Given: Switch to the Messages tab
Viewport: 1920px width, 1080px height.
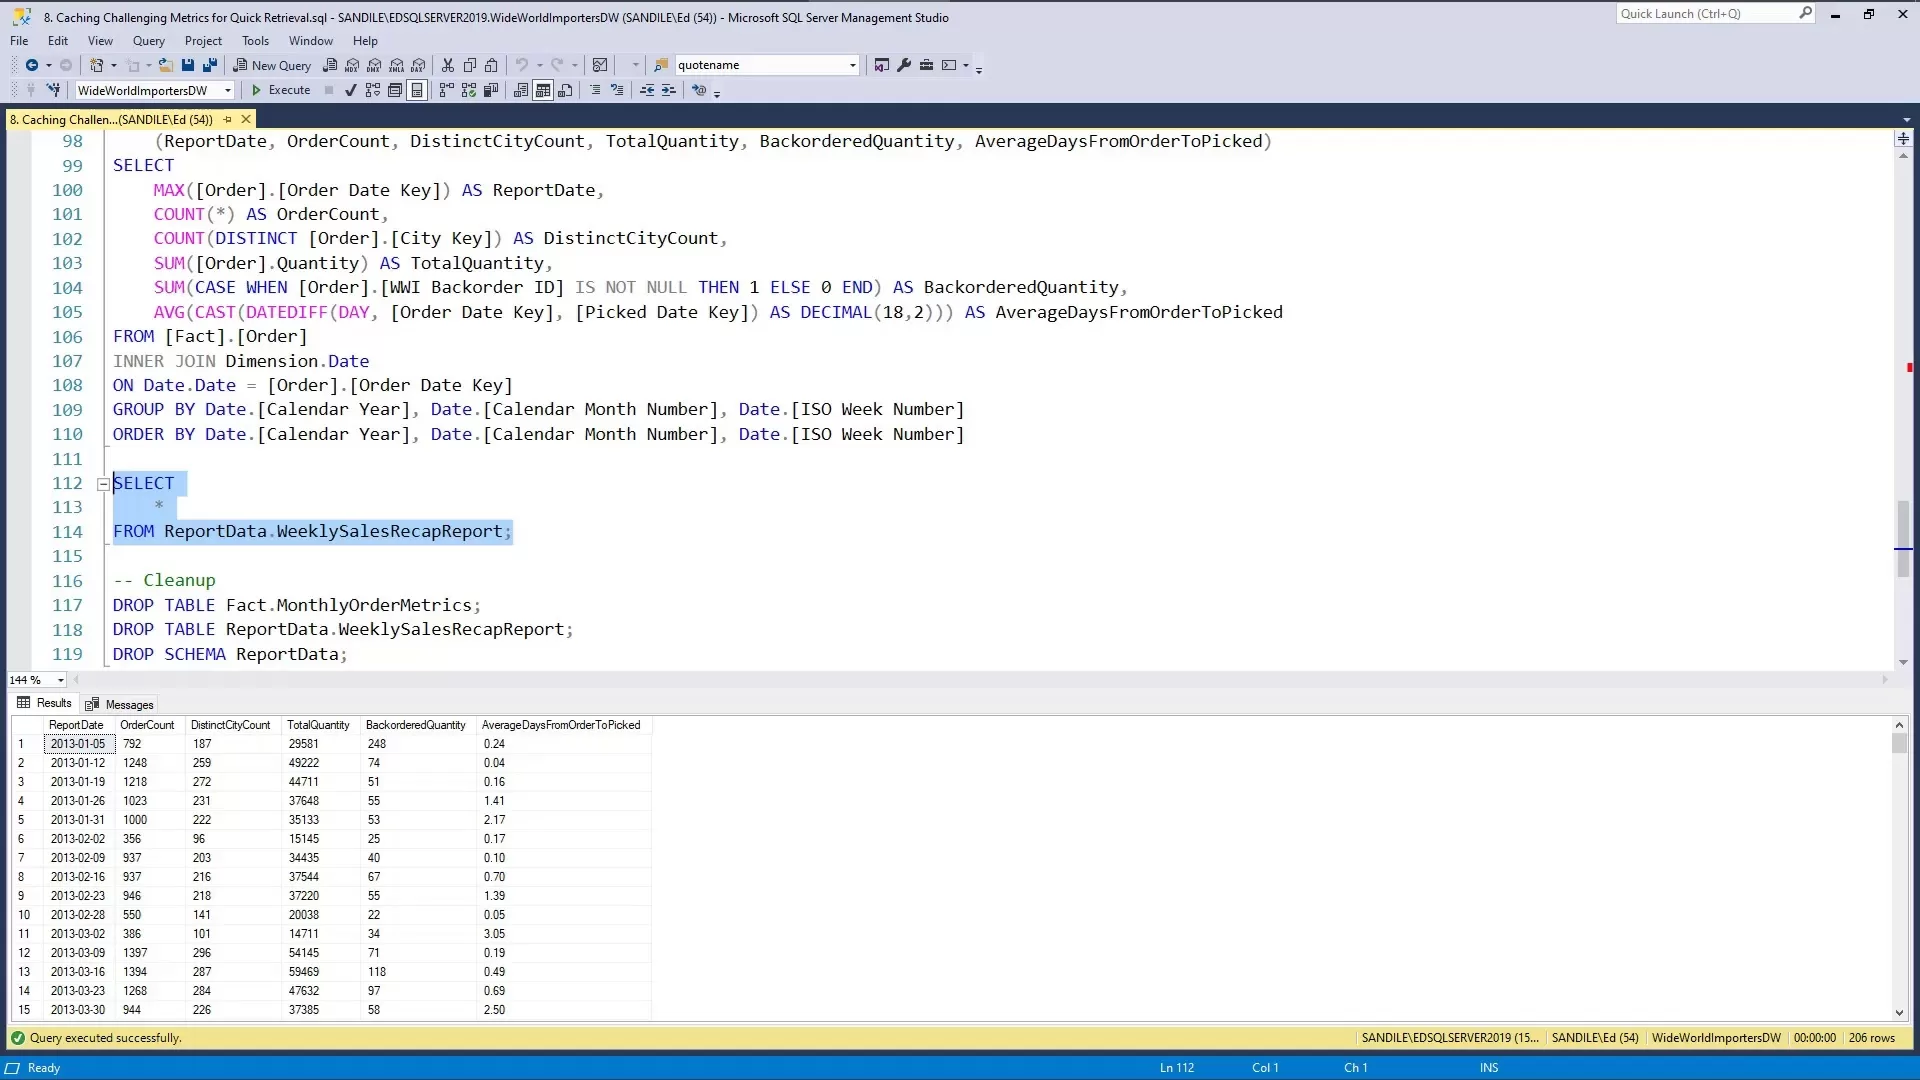Looking at the screenshot, I should (x=127, y=704).
